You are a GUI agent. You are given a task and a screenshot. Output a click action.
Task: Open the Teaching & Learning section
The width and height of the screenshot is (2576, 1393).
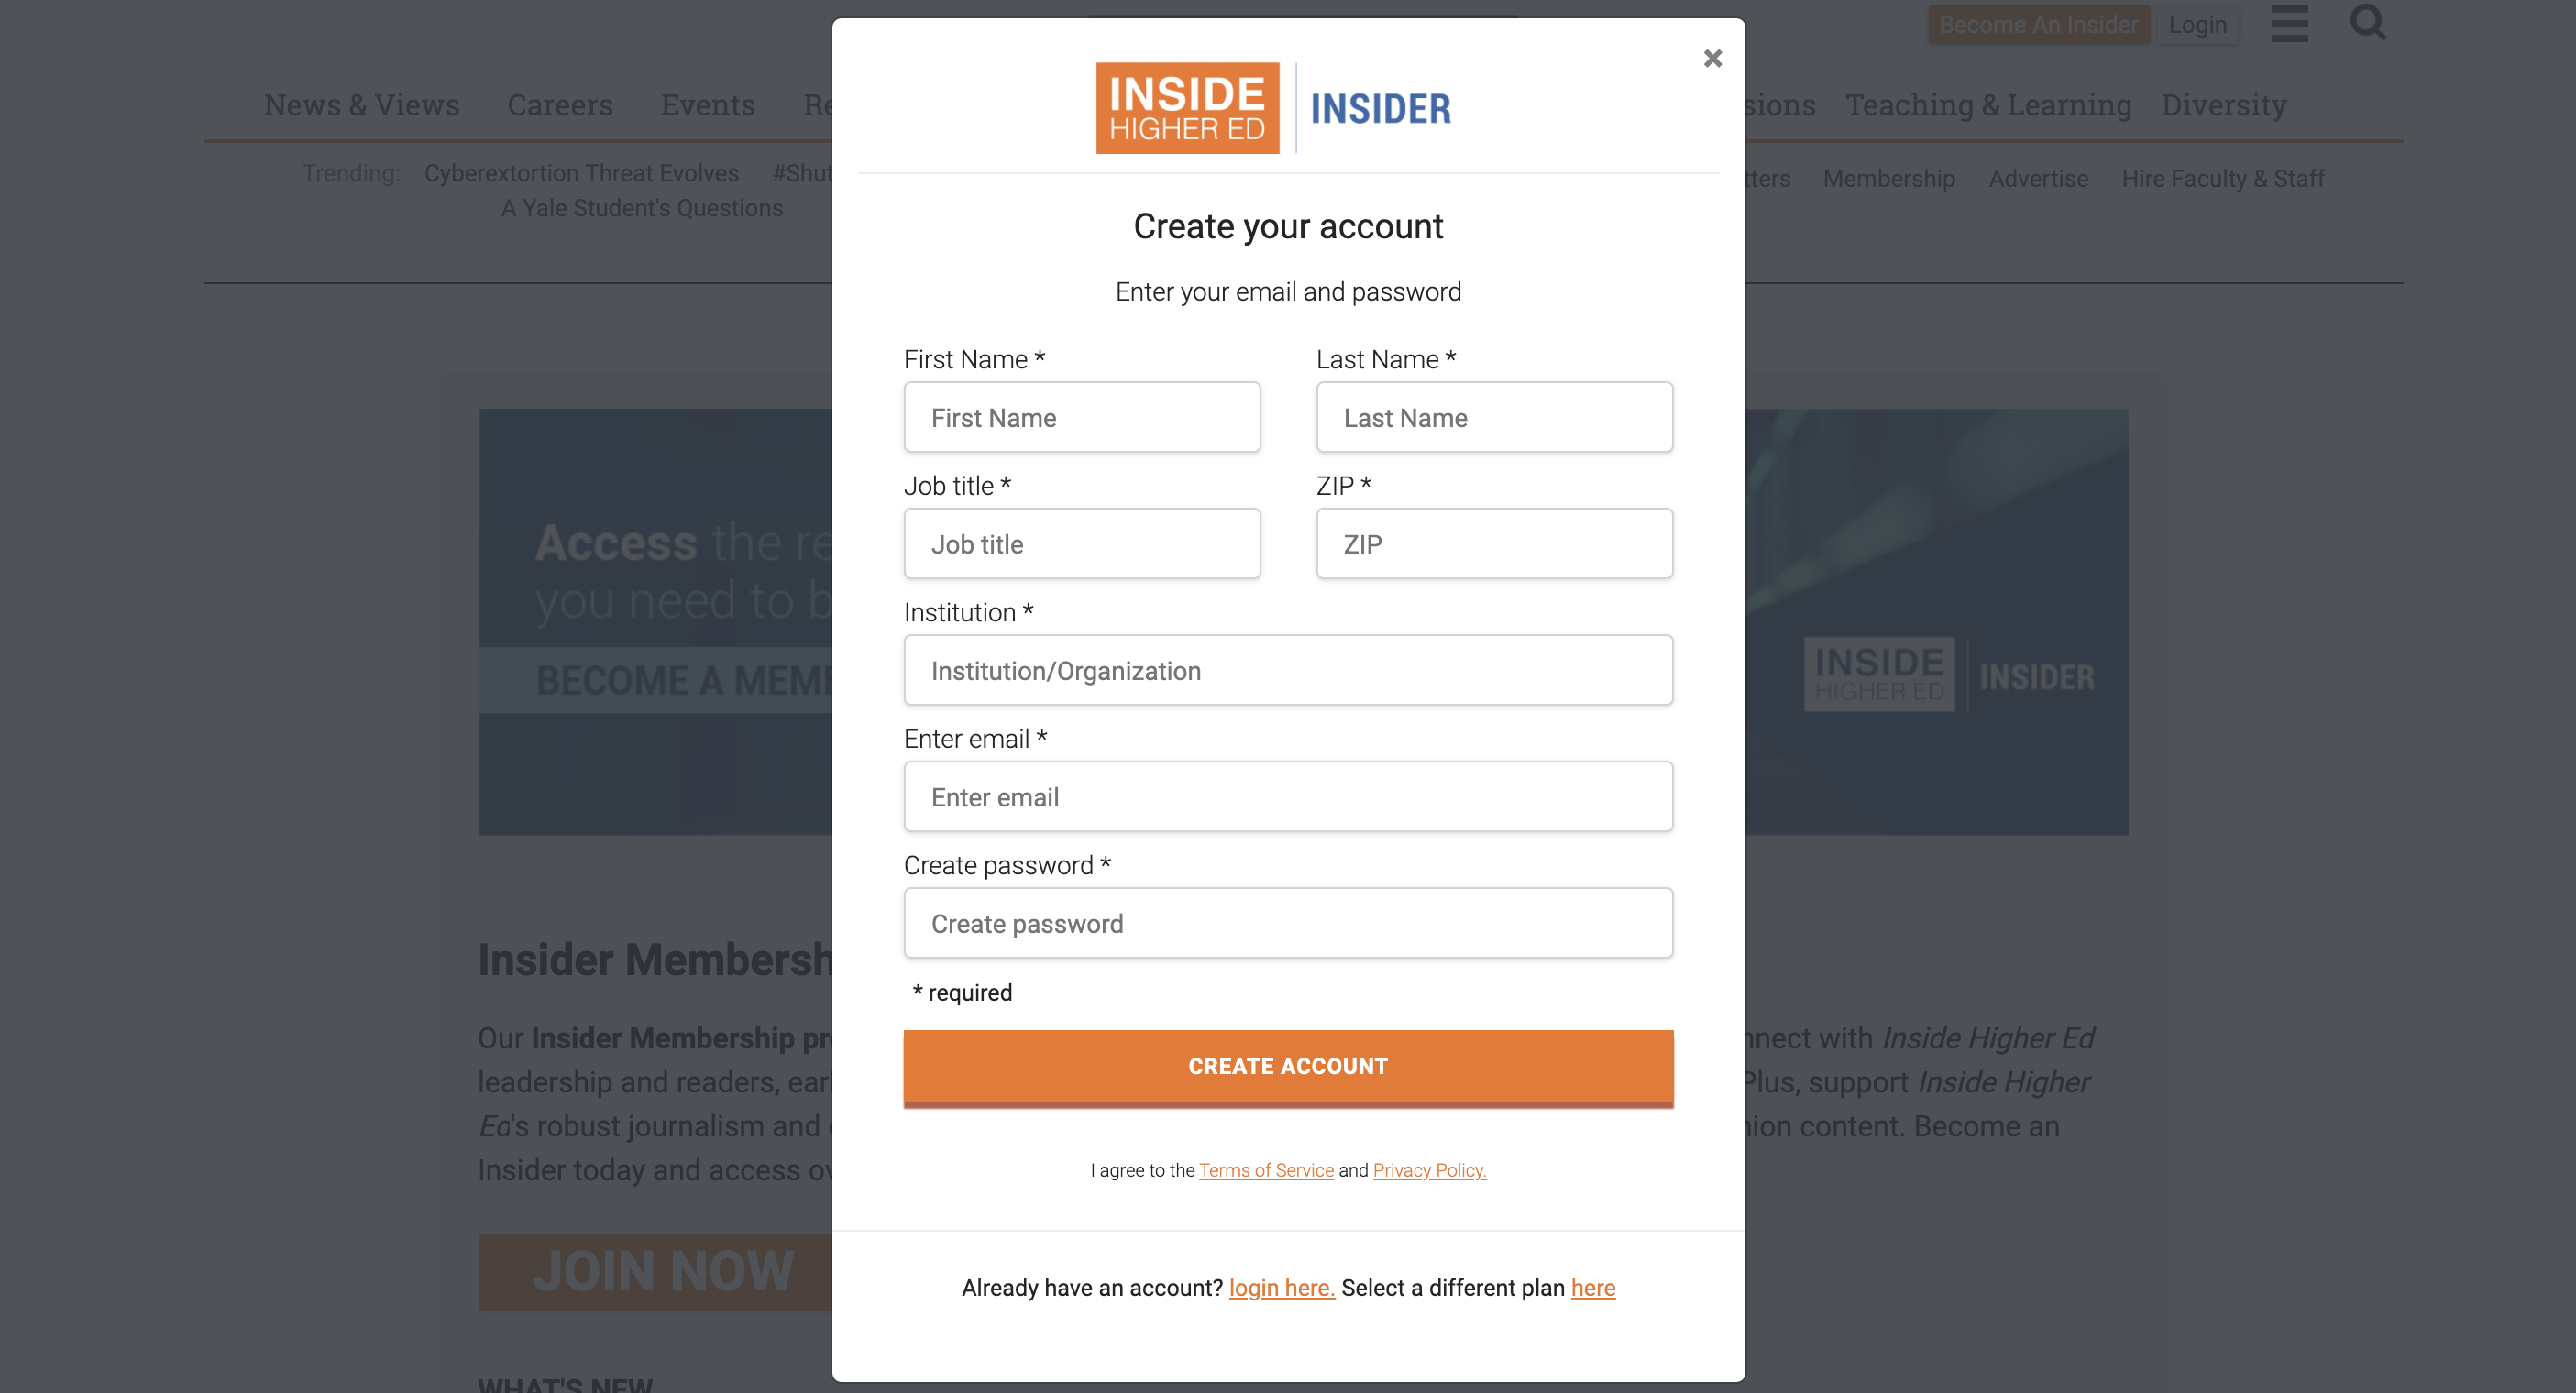[x=1988, y=105]
